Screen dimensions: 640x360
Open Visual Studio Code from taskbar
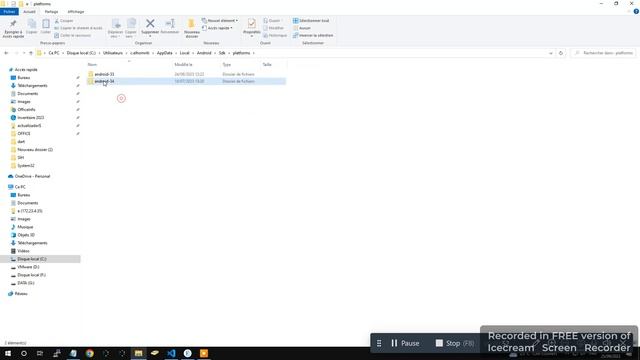(x=171, y=353)
